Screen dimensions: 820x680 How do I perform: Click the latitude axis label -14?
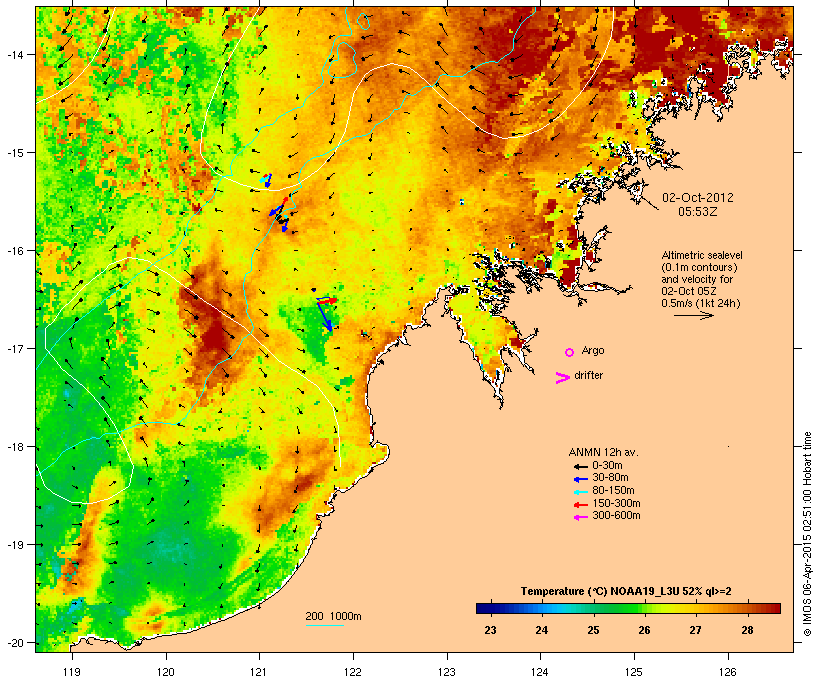point(14,54)
